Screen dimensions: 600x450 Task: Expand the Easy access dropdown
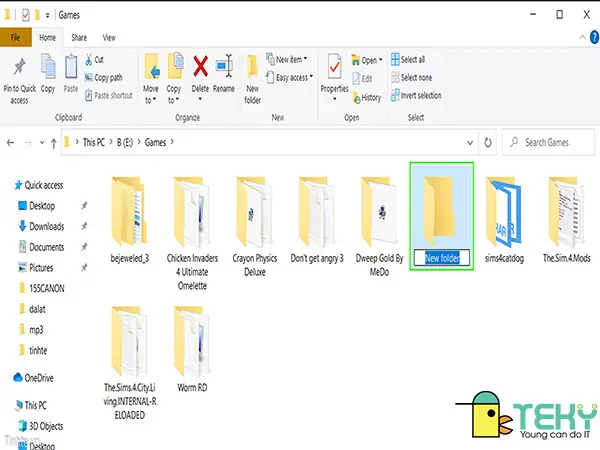pyautogui.click(x=311, y=77)
